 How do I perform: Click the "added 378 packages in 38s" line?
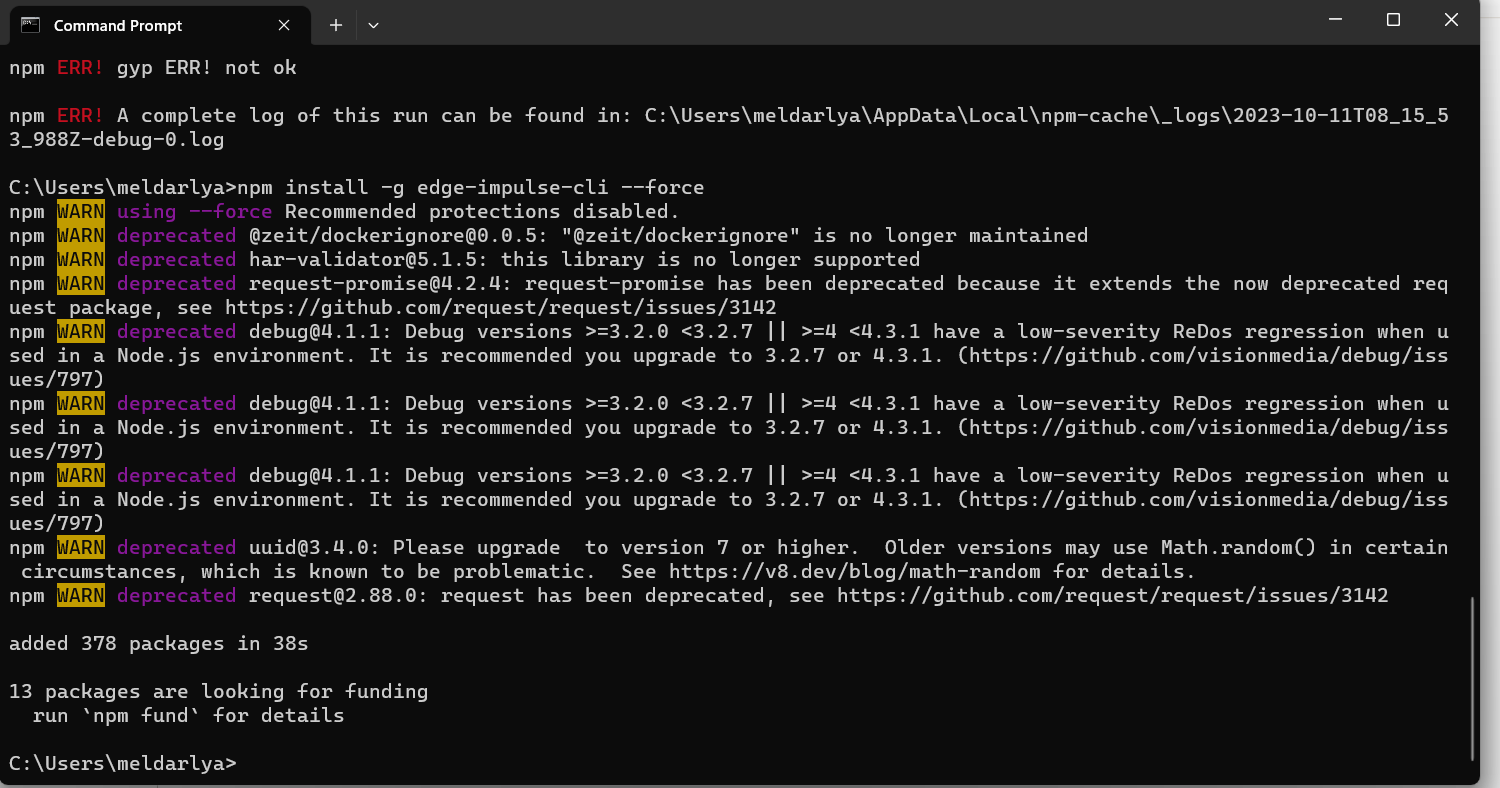tap(158, 644)
